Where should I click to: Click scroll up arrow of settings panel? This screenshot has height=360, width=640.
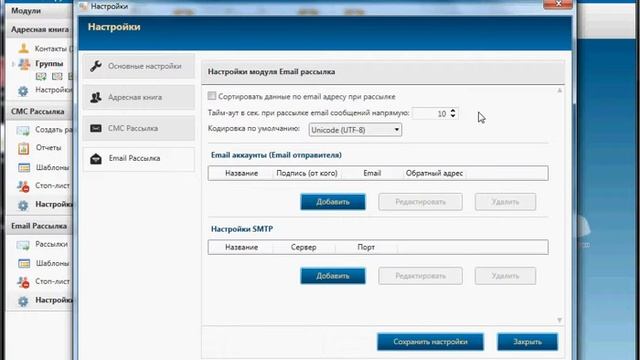pos(560,90)
